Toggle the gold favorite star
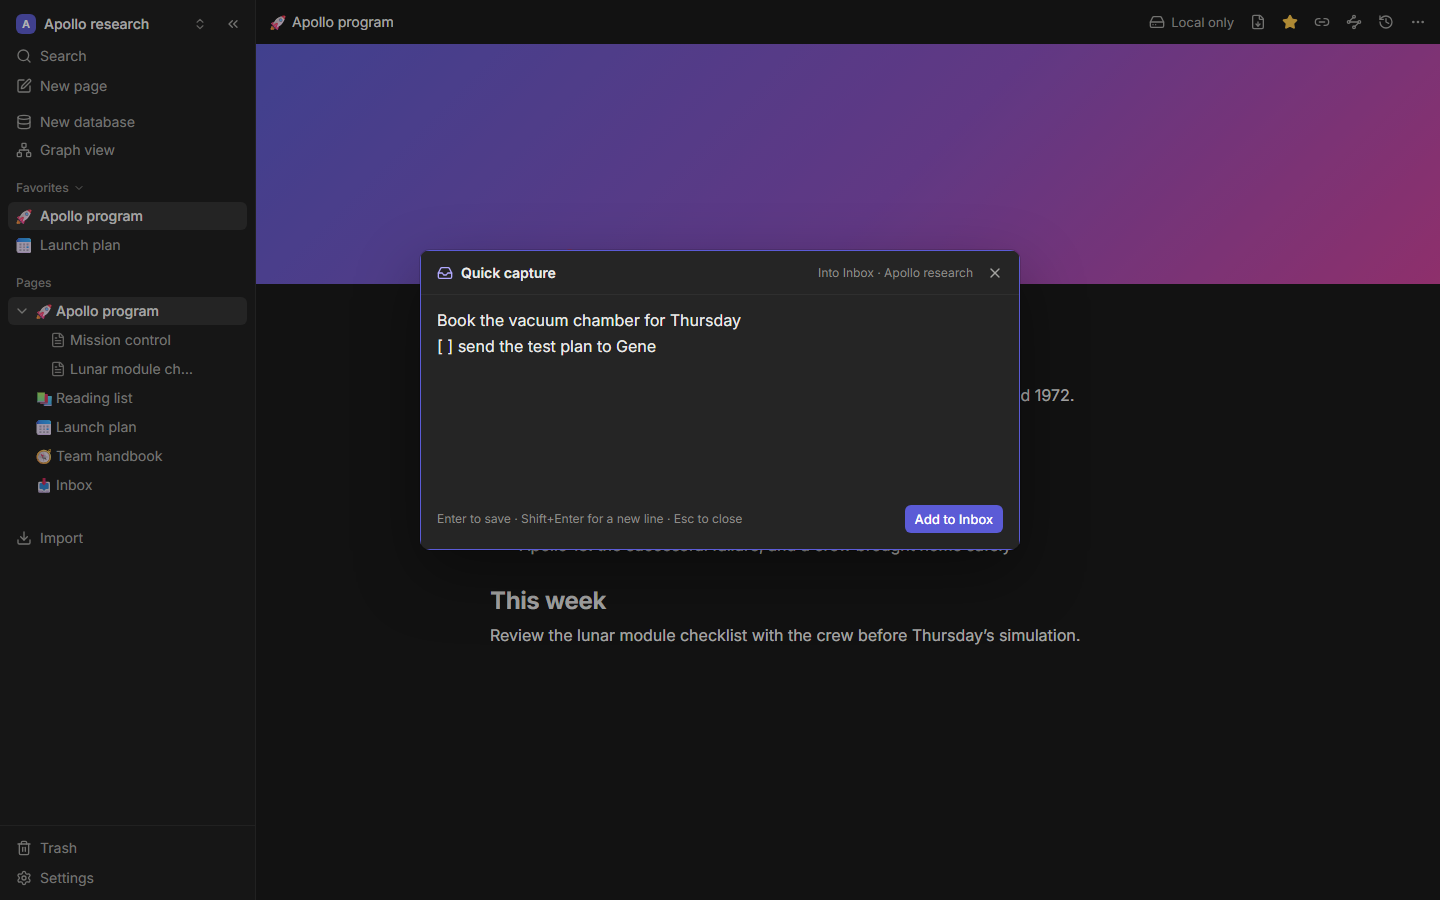1440x900 pixels. pyautogui.click(x=1290, y=22)
